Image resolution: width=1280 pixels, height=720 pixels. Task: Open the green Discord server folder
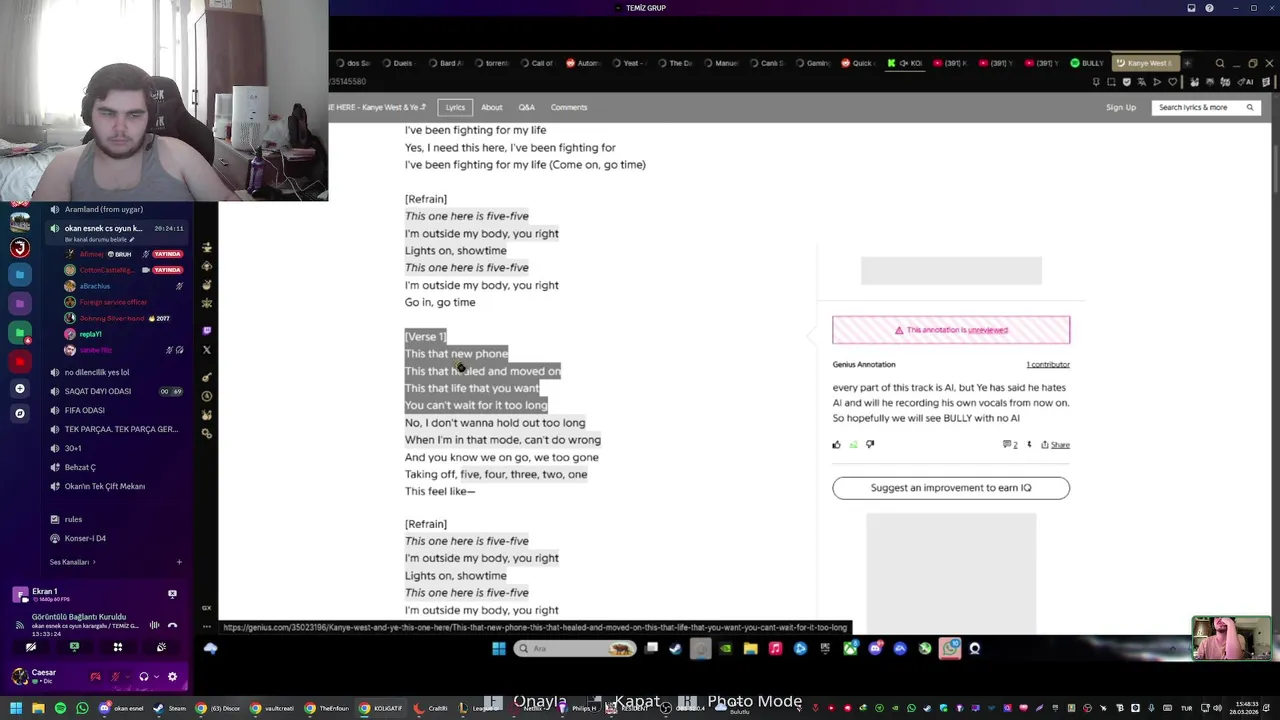pos(20,332)
